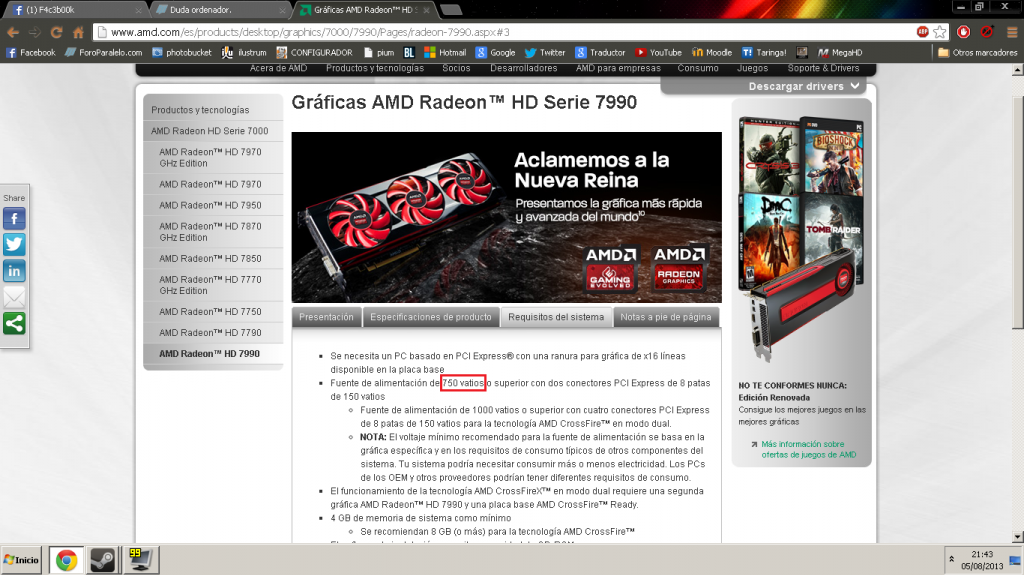Open Productos y tecnologías nav menu
Screen dimensions: 1024x575
[x=375, y=68]
